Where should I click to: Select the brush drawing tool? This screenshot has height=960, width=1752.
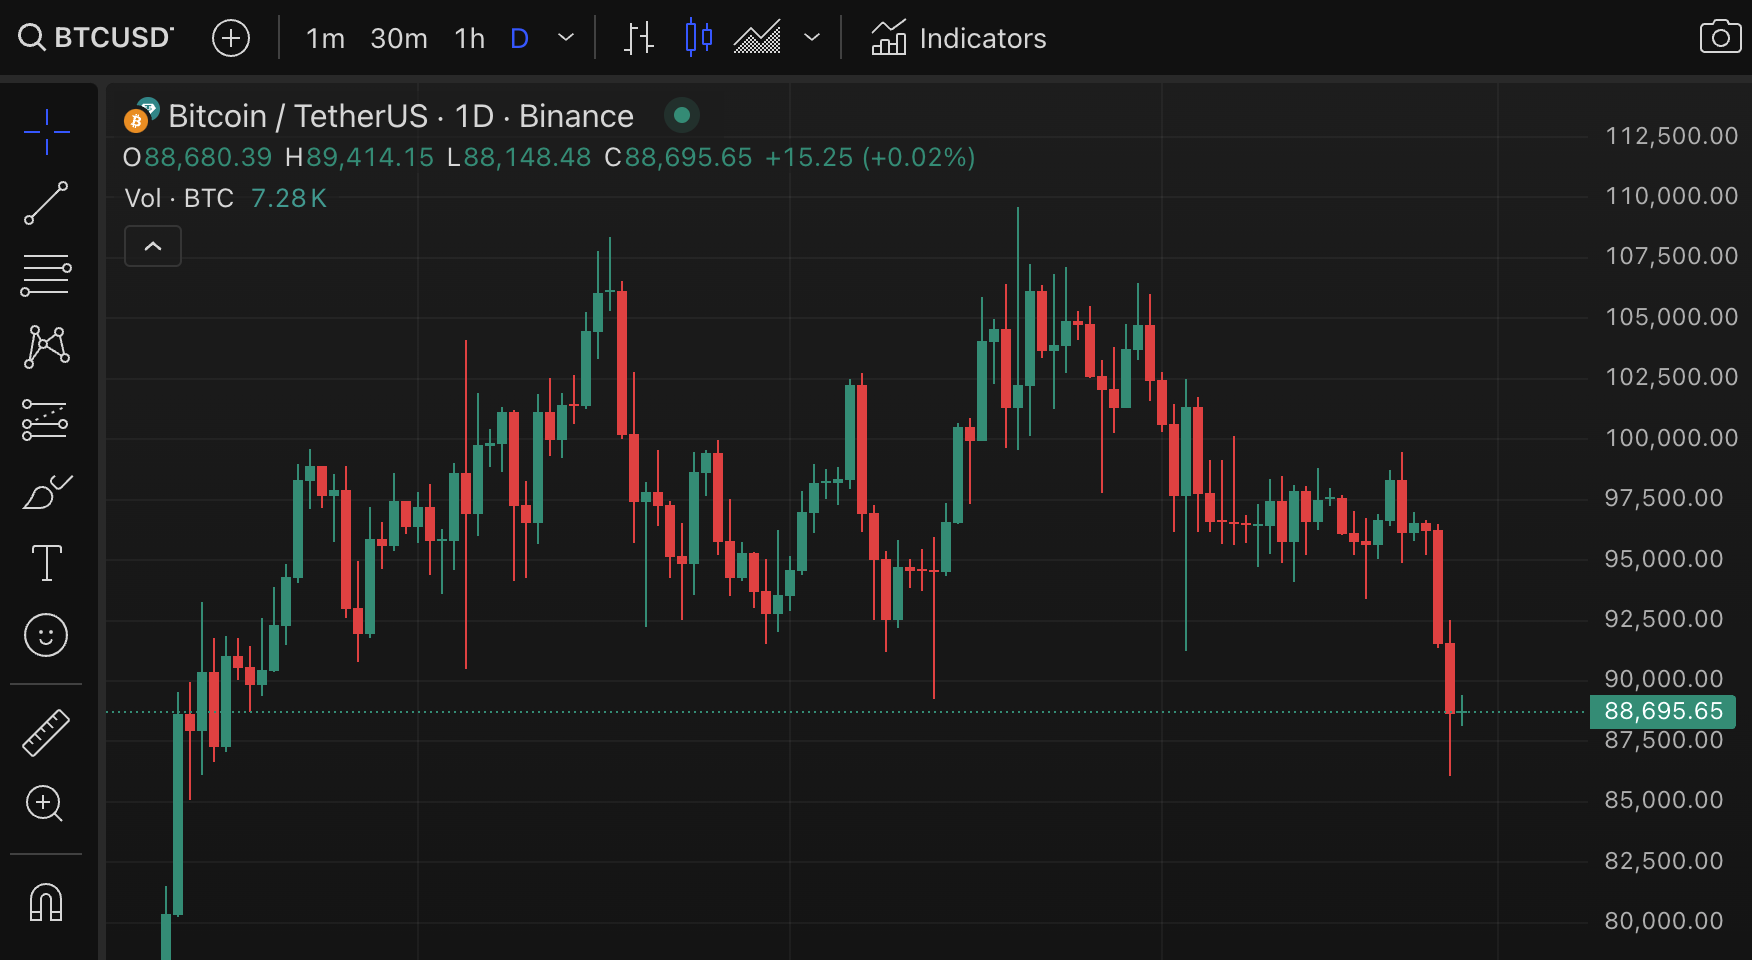tap(46, 492)
